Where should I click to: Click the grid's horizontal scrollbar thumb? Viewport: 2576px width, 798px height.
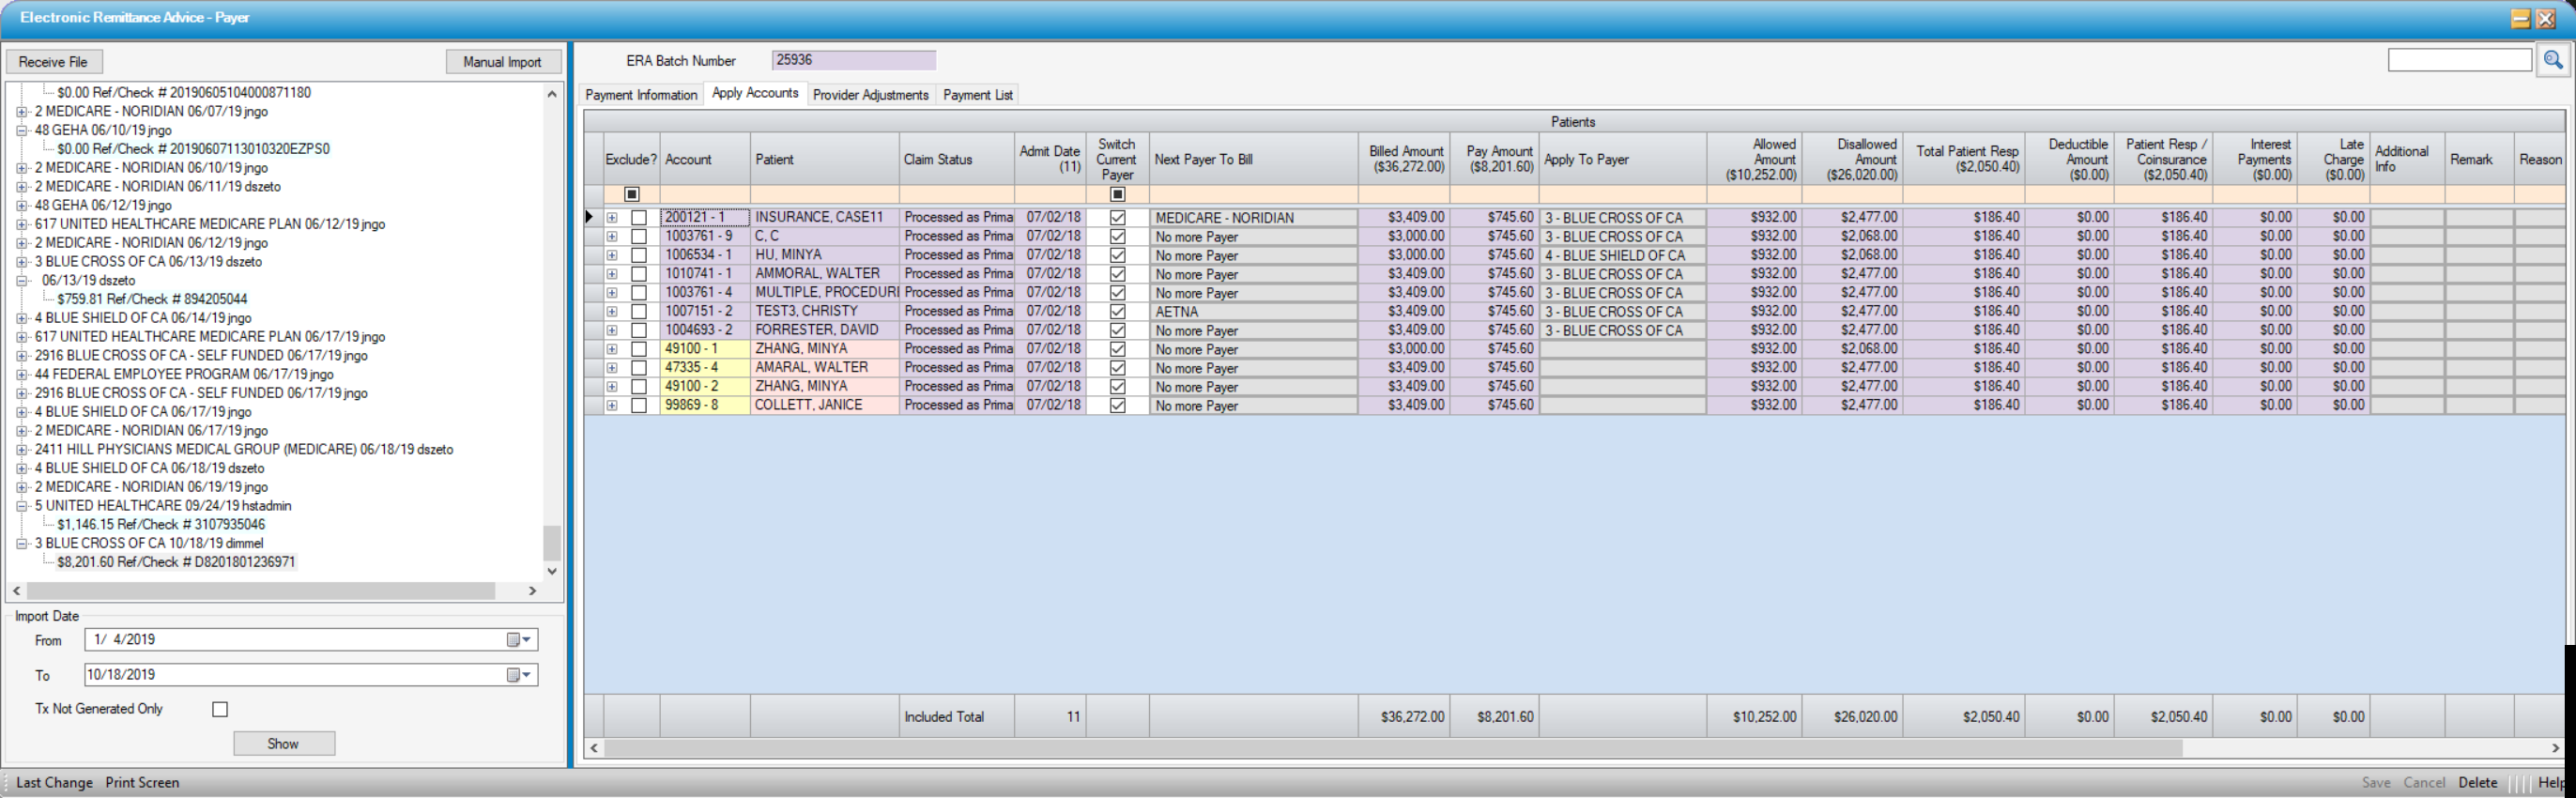coord(1390,748)
